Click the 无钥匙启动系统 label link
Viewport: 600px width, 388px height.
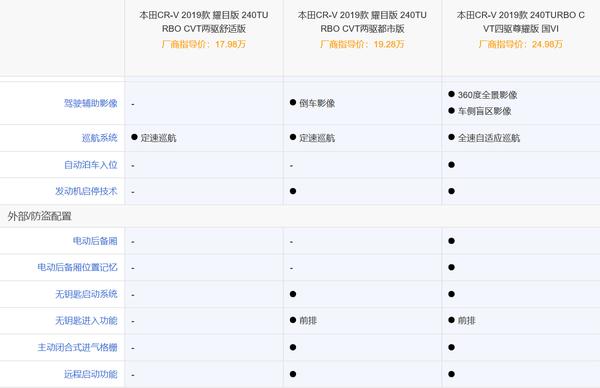(x=86, y=294)
